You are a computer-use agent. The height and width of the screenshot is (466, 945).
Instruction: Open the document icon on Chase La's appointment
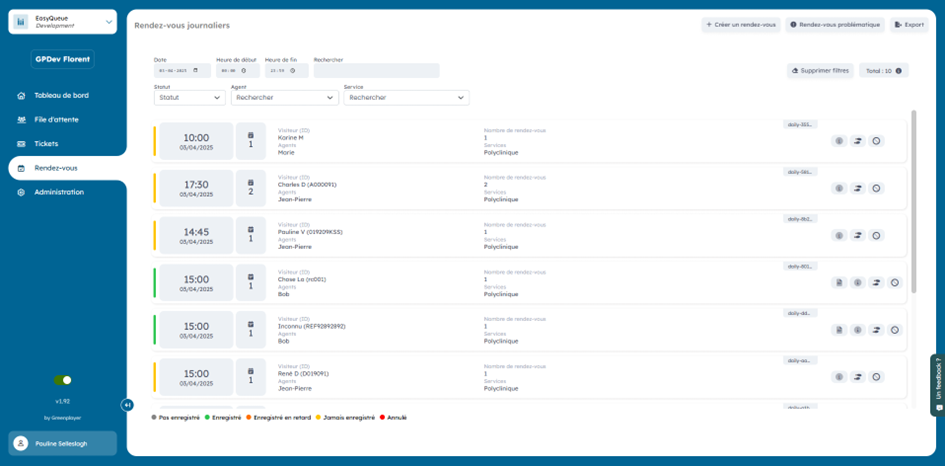click(839, 283)
